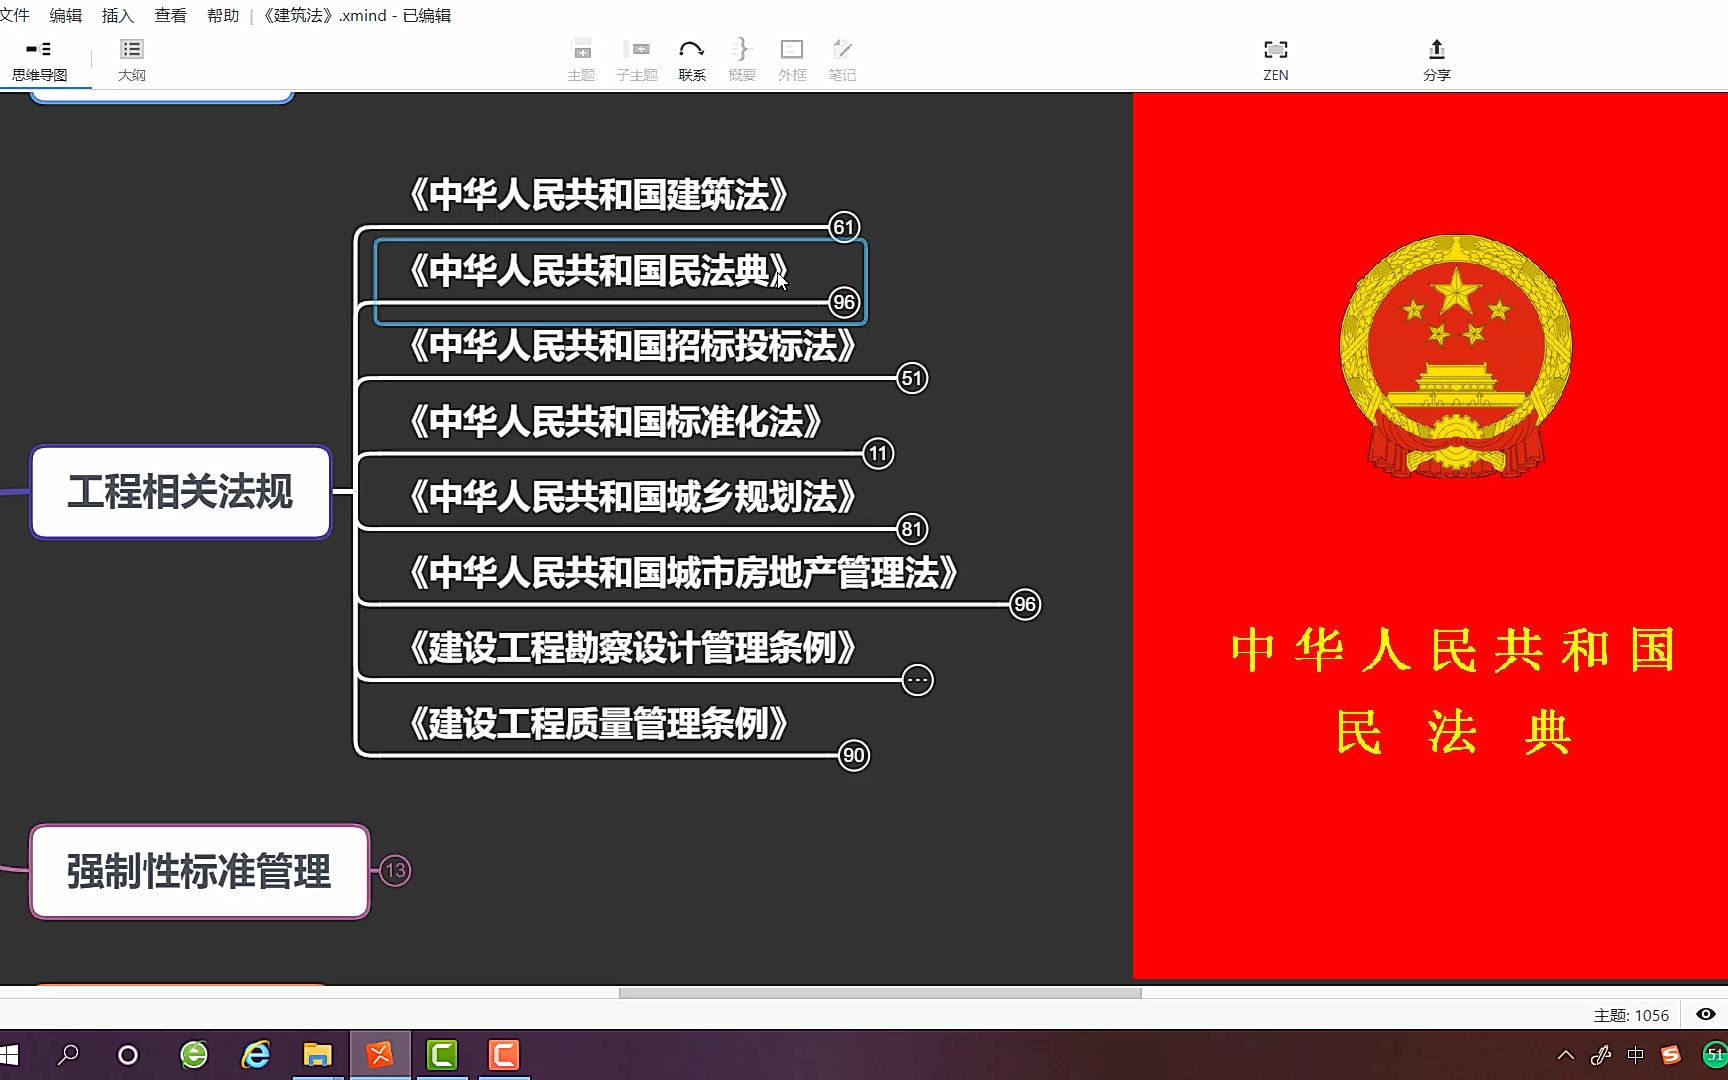
Task: Open notes with 笔记 icon
Action: [x=842, y=61]
